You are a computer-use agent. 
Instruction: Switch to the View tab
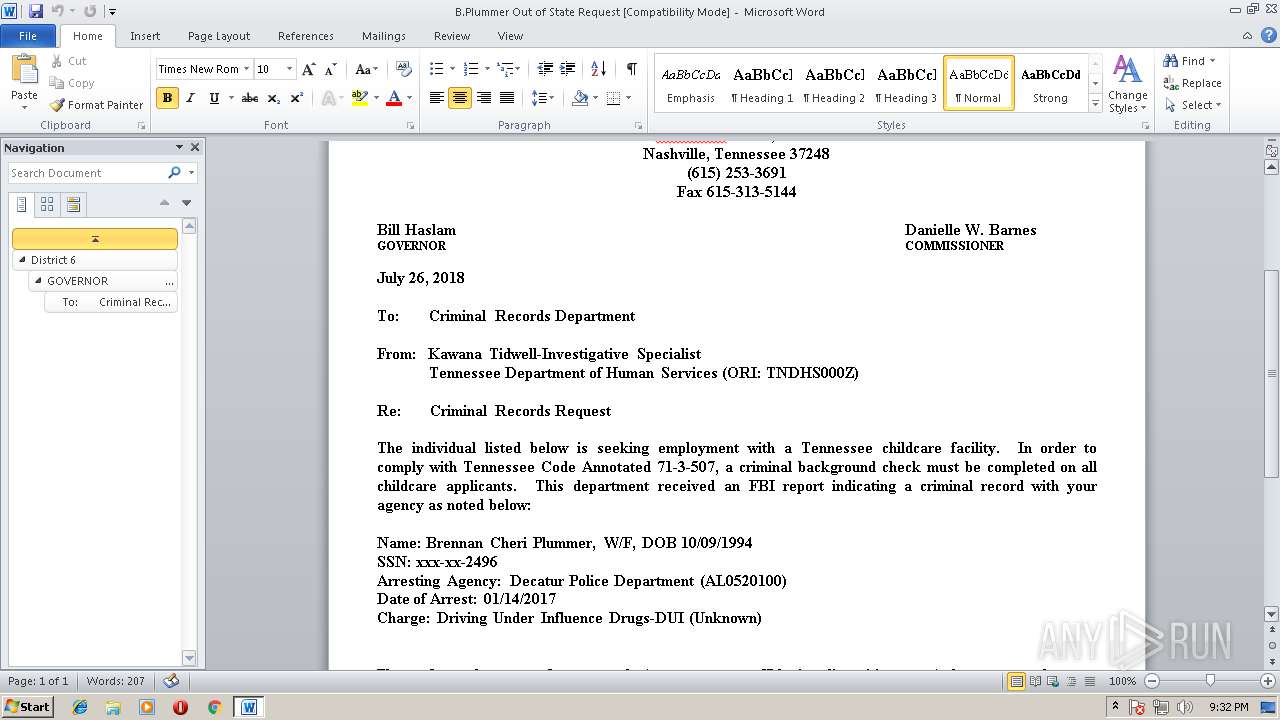(x=510, y=36)
